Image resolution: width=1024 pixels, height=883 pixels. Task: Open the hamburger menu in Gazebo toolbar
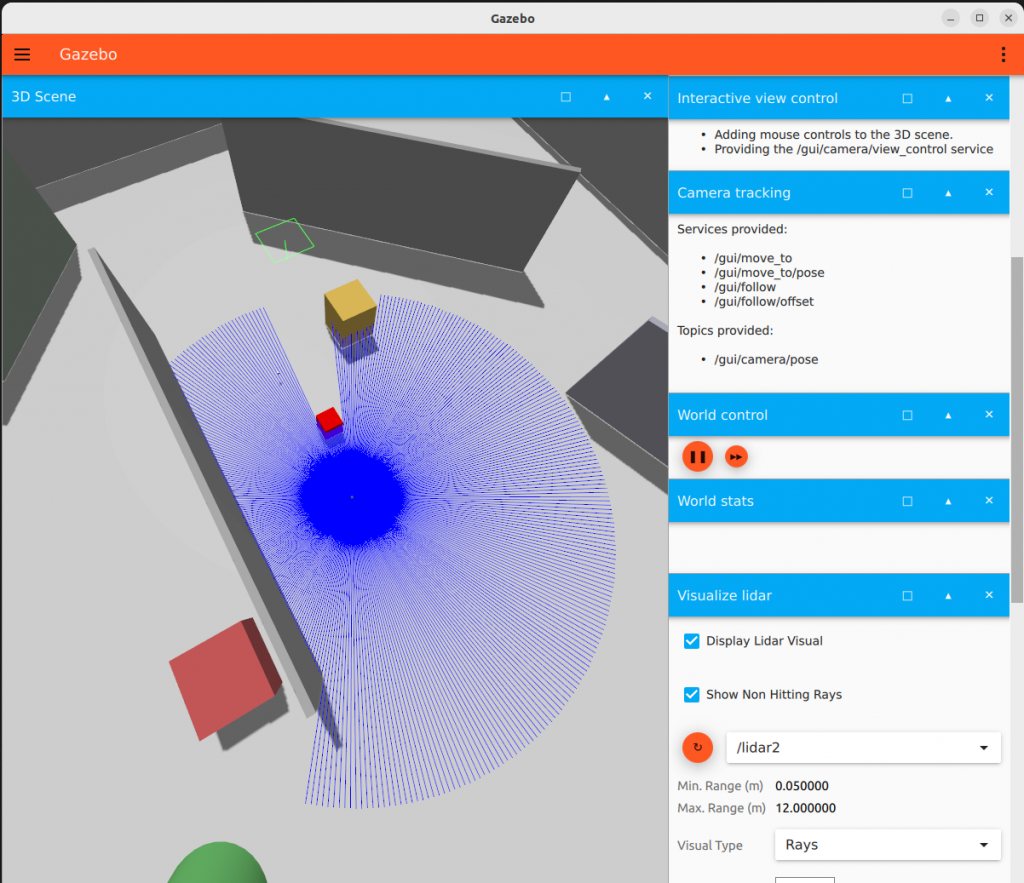coord(22,54)
